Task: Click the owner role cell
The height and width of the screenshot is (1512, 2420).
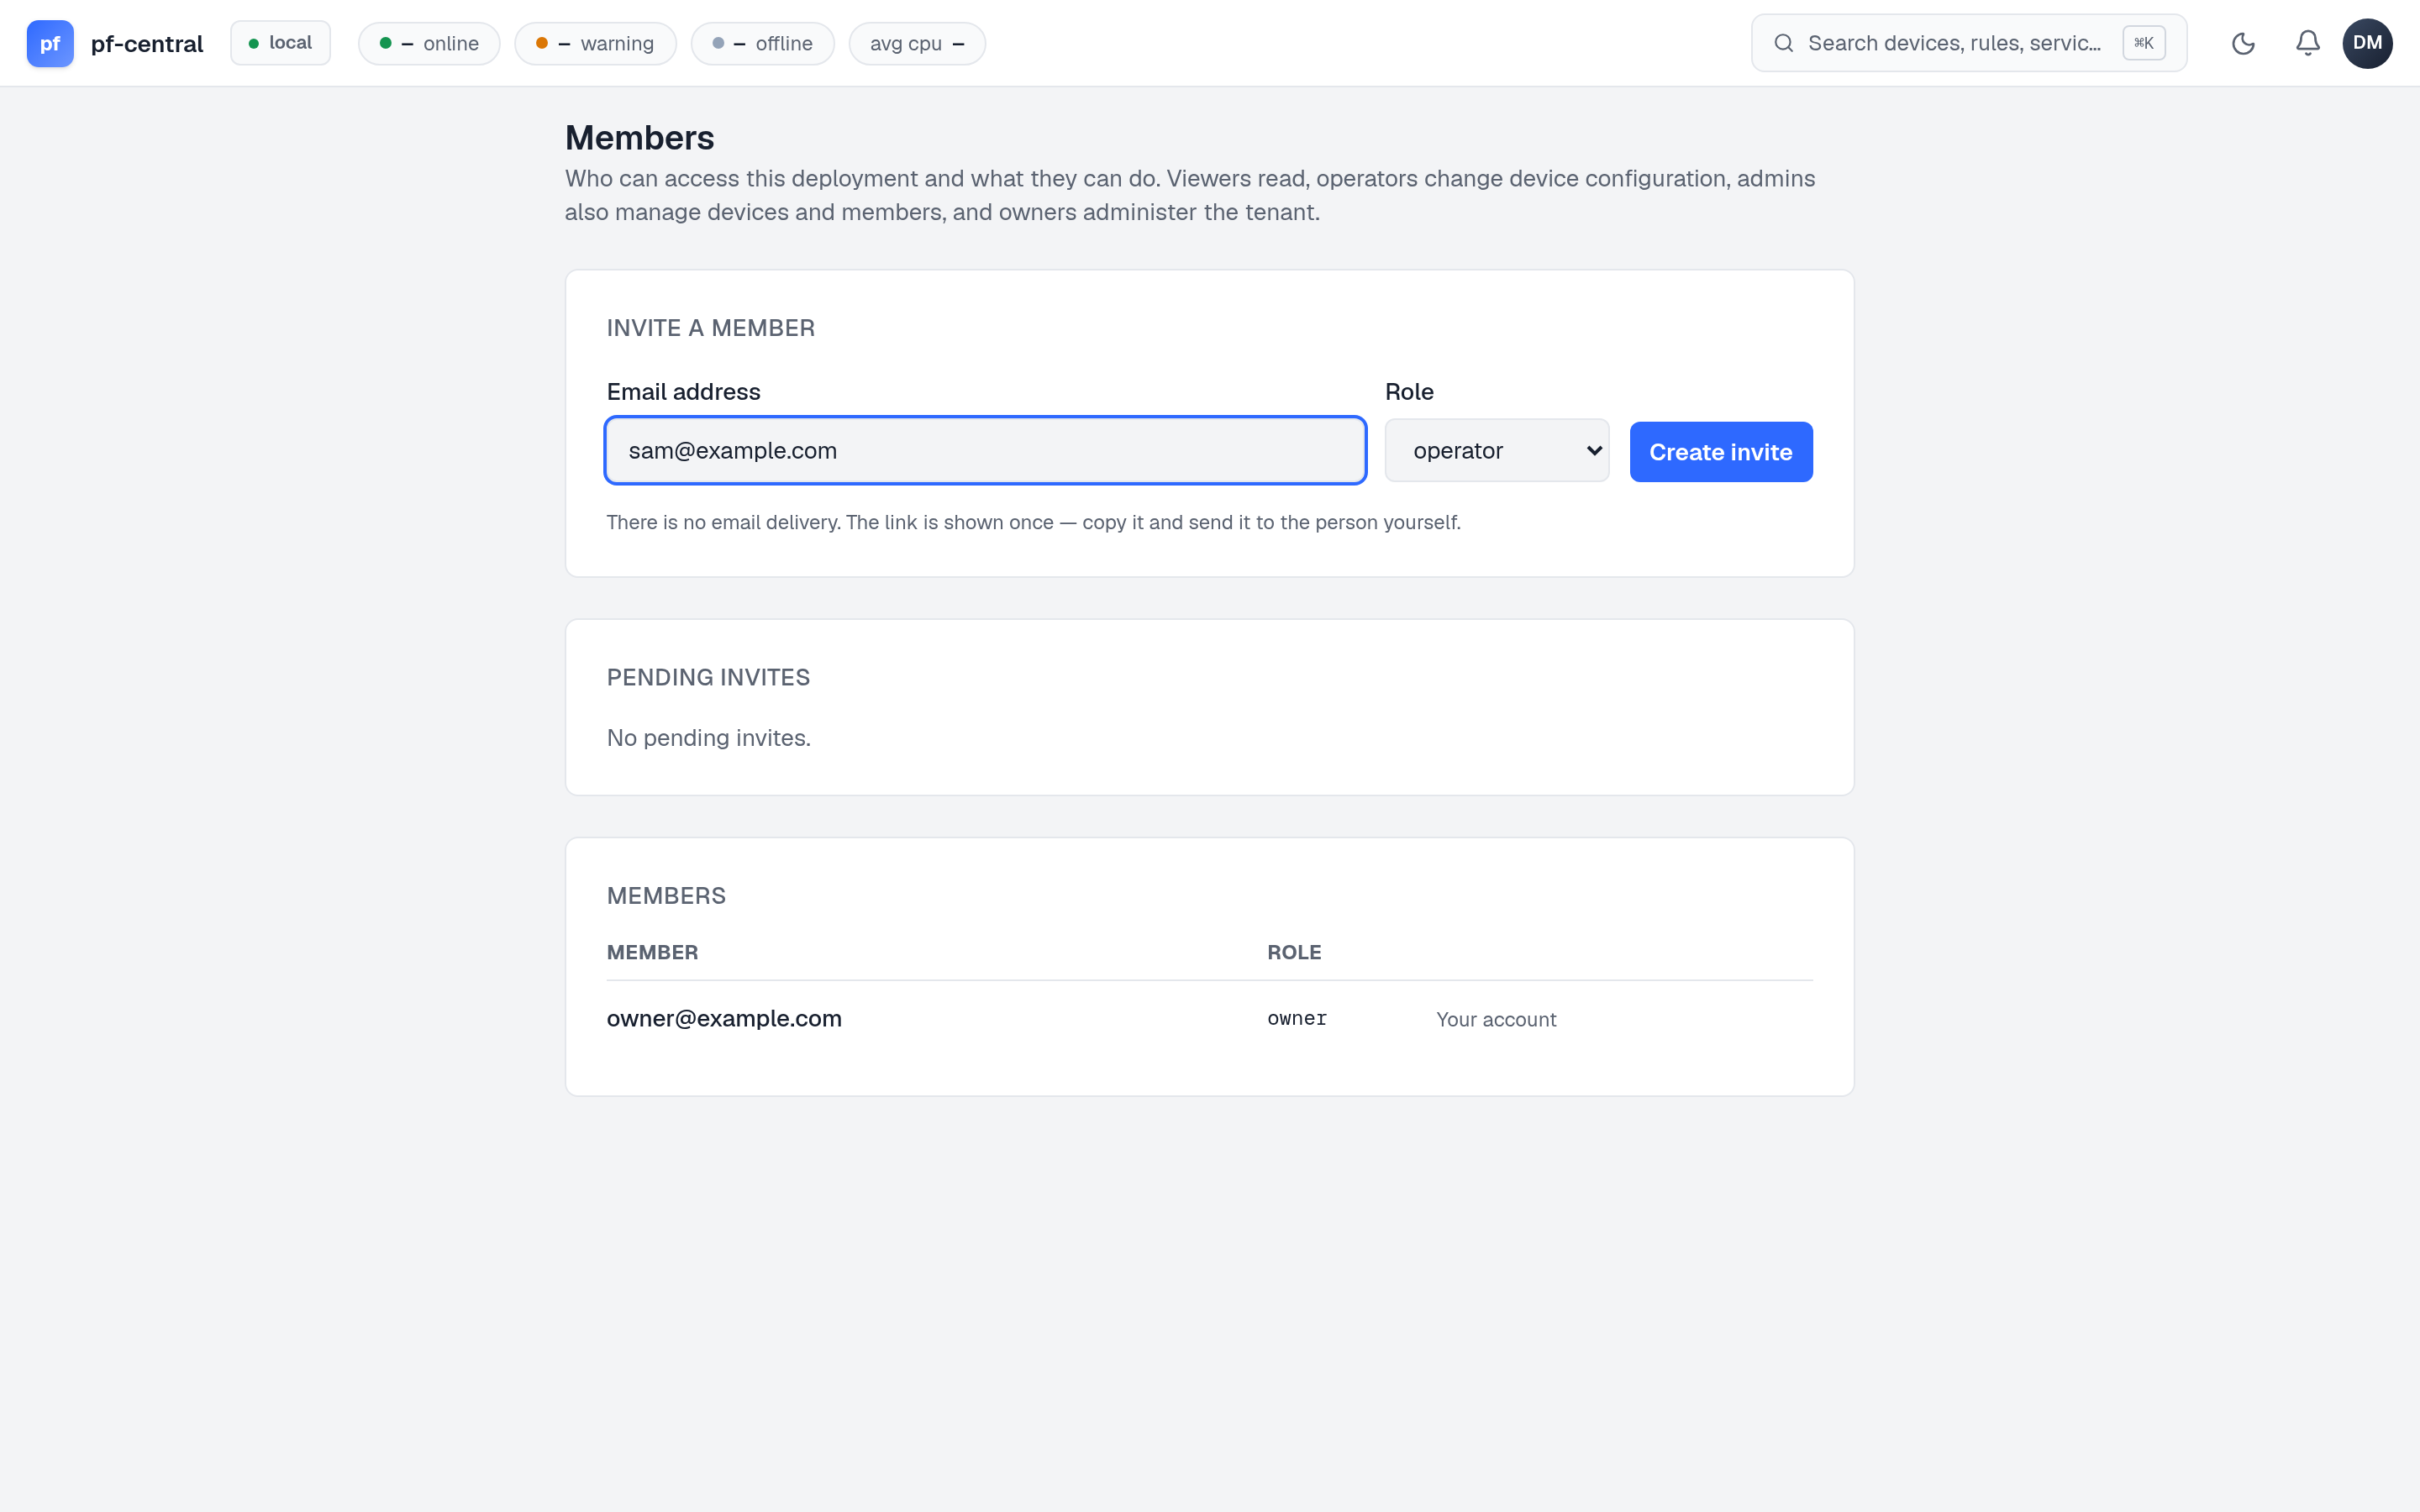Action: coord(1297,1018)
